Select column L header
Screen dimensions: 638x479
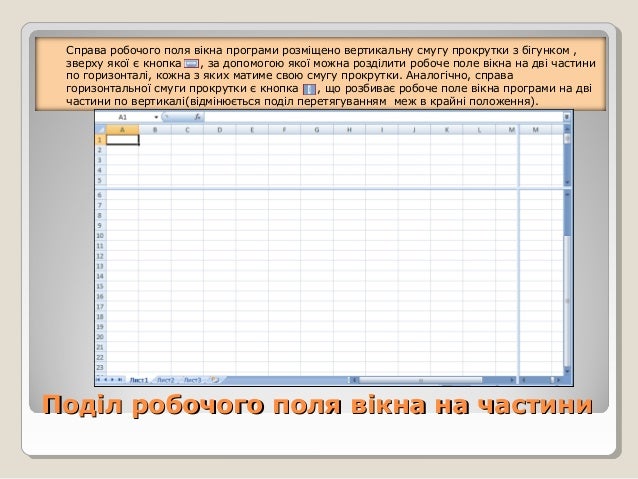479,130
